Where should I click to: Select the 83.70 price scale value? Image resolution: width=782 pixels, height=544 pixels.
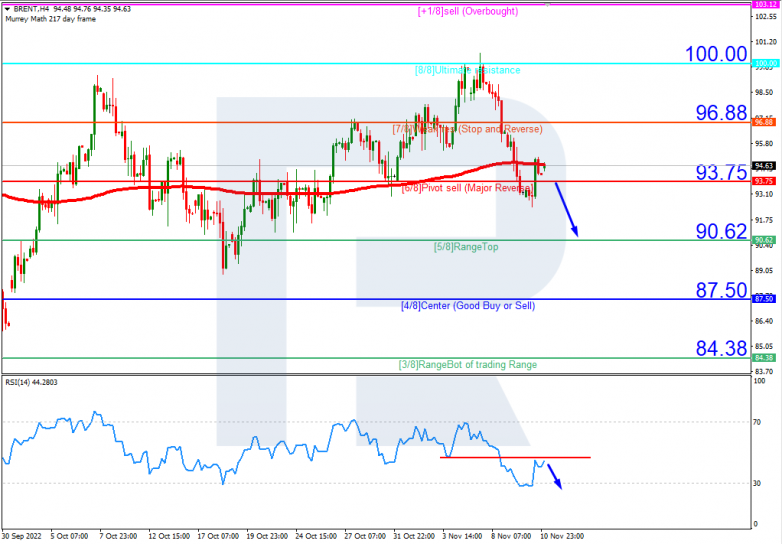pos(765,372)
